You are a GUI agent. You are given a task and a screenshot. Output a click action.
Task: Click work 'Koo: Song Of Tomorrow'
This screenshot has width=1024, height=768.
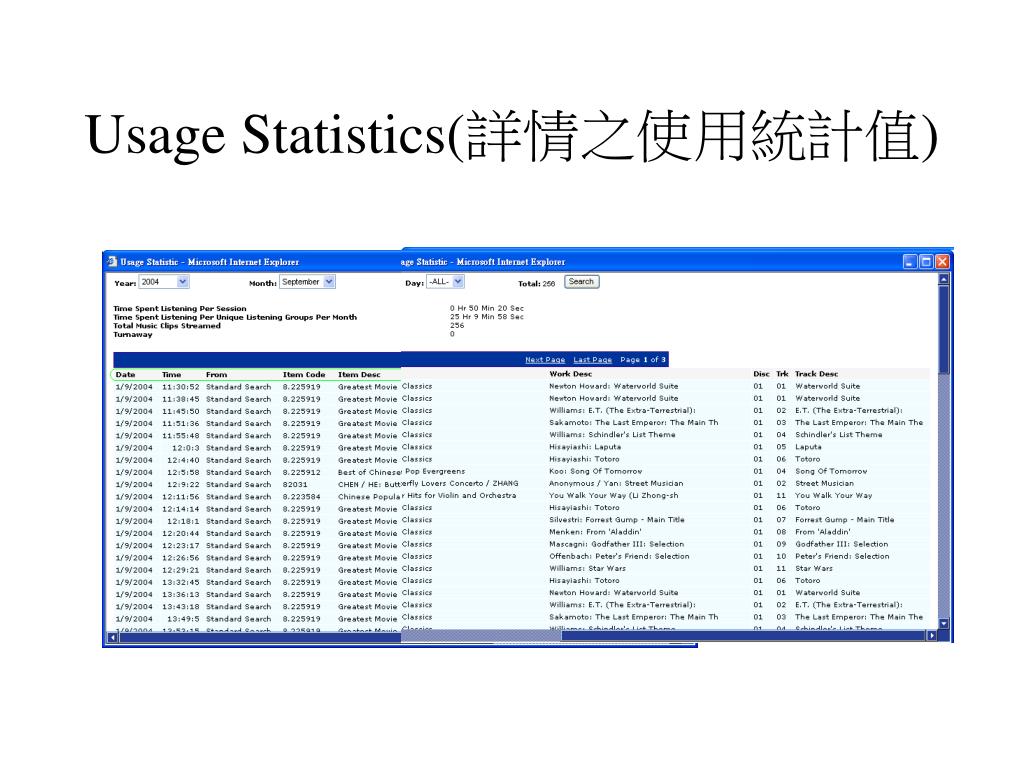point(596,472)
